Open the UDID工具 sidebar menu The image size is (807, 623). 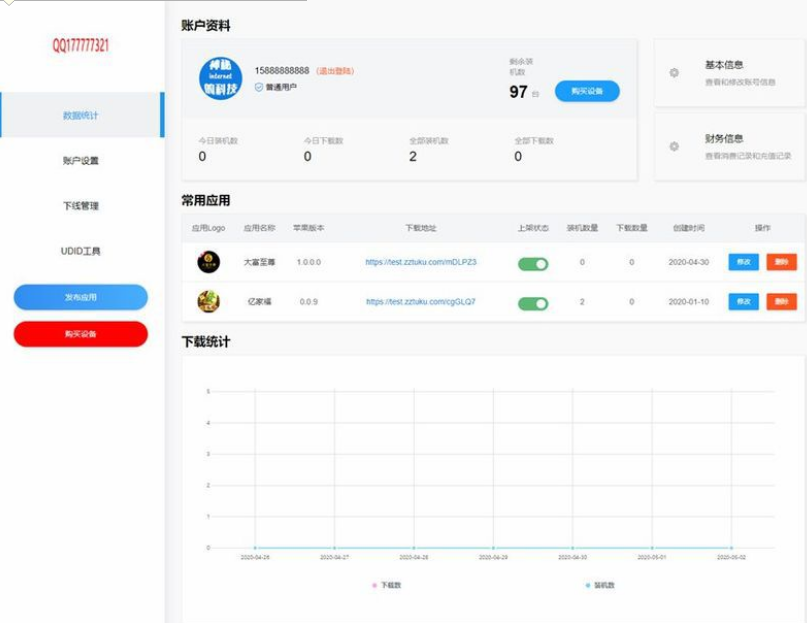(81, 251)
